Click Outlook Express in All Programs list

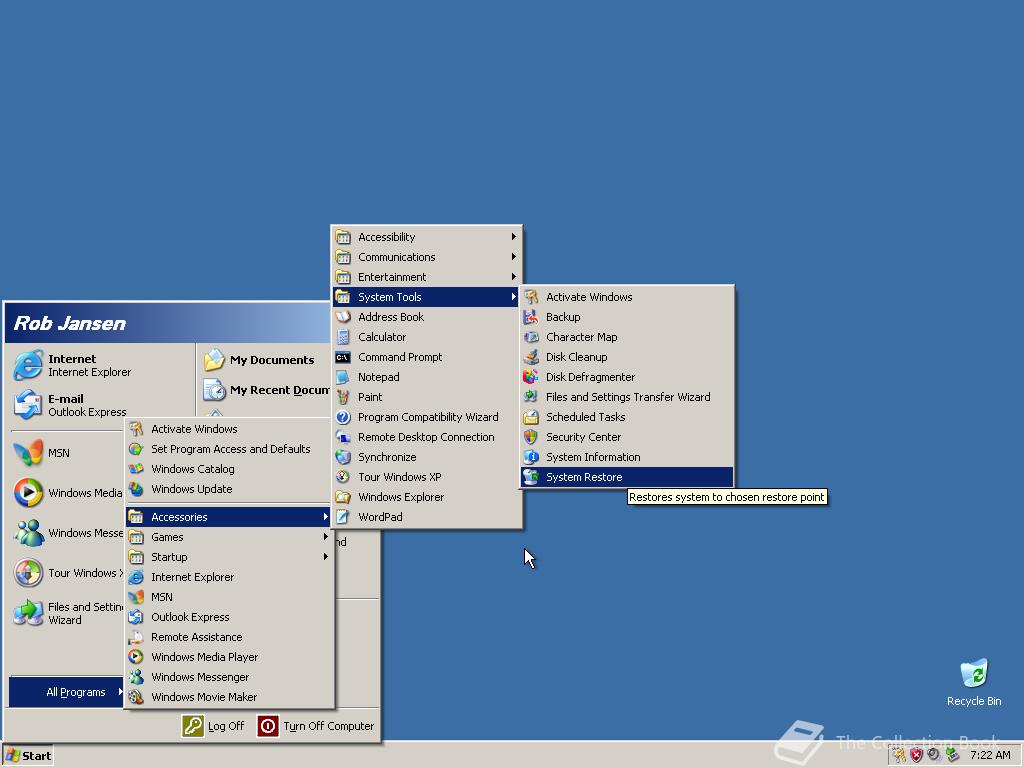(229, 617)
